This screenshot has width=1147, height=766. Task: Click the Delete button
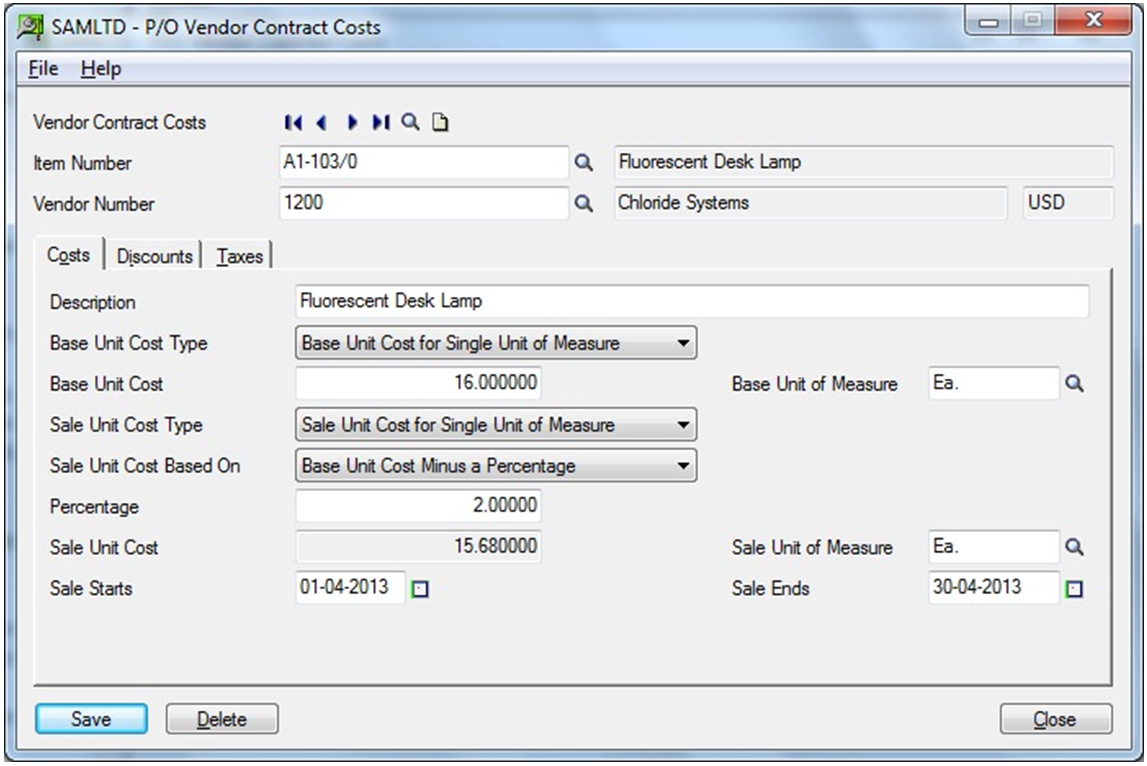pos(222,719)
